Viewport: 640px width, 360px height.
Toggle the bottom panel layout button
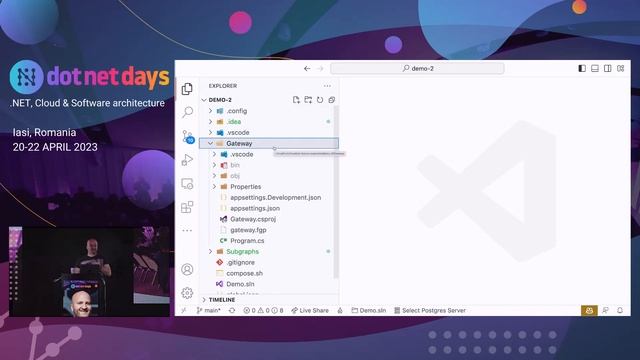(595, 68)
